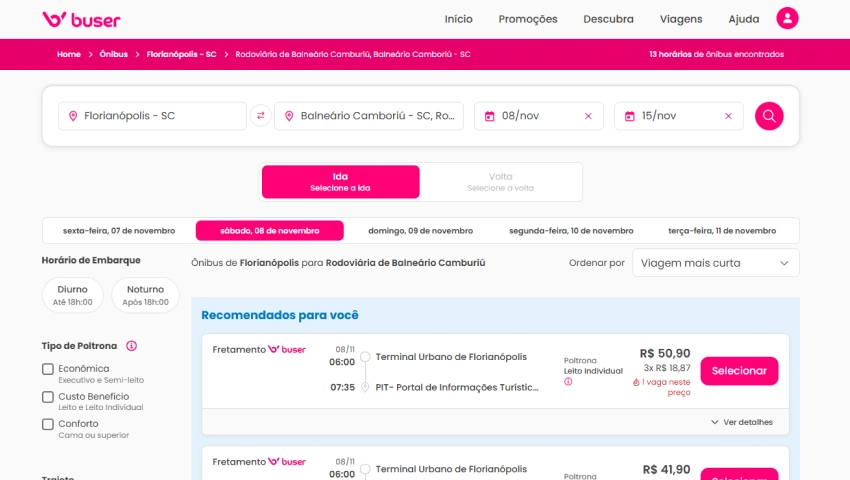The width and height of the screenshot is (850, 480).
Task: Click the origin location pin icon
Action: [x=73, y=116]
